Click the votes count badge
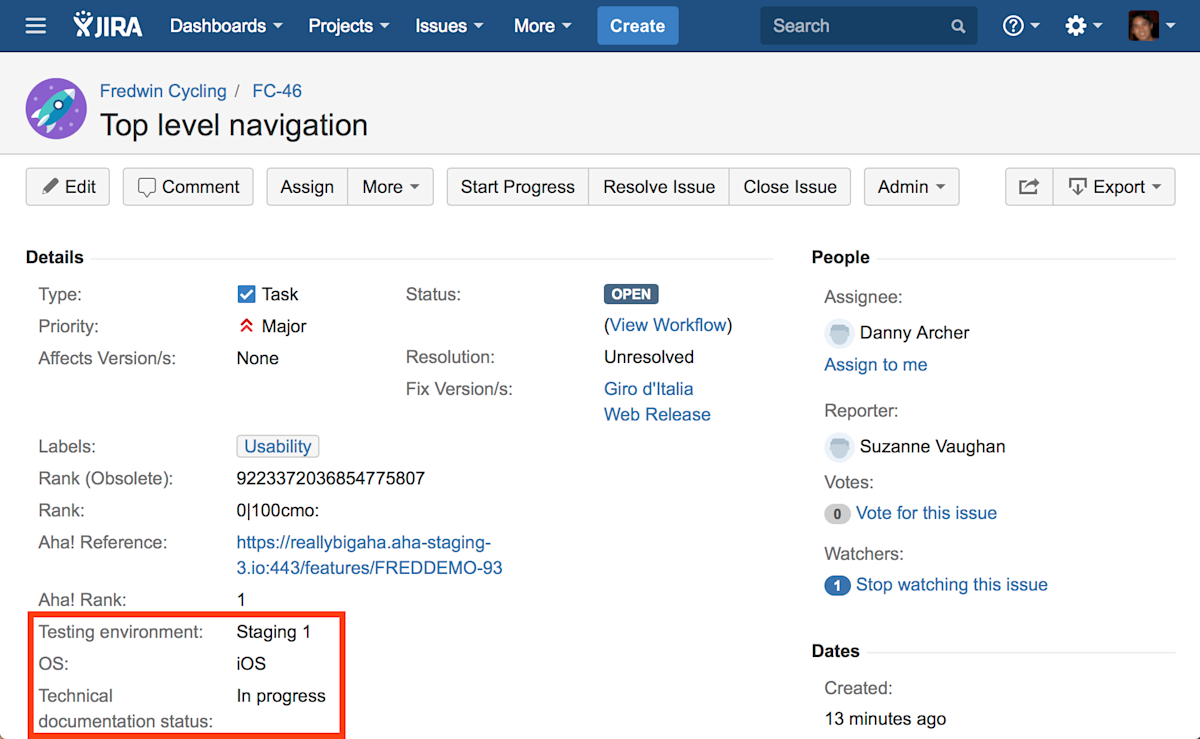 pyautogui.click(x=837, y=514)
